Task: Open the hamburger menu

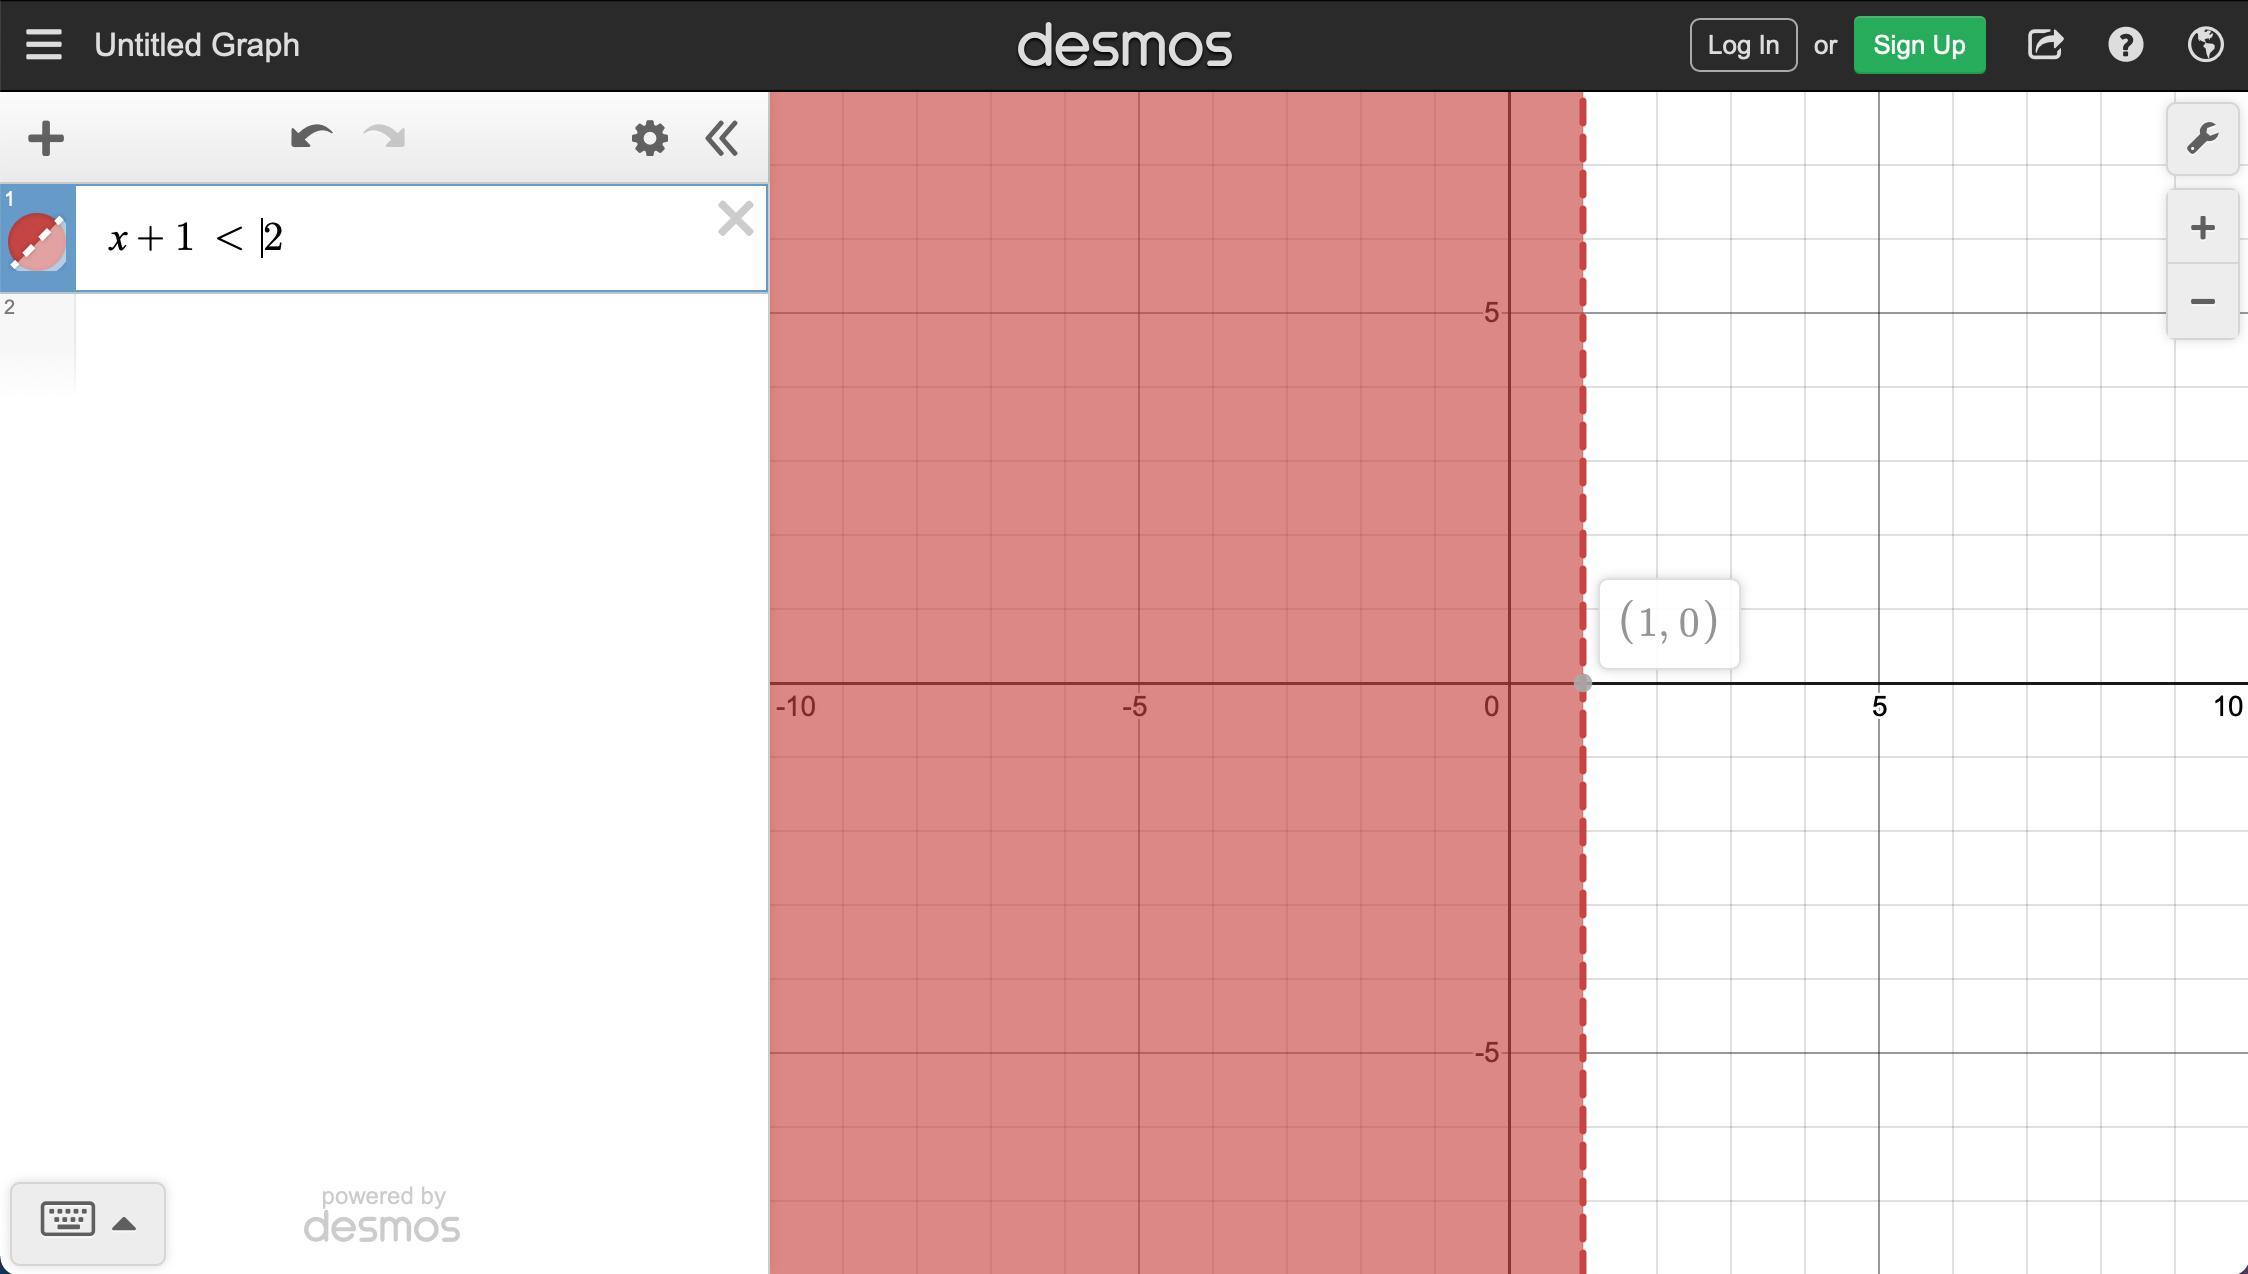Action: [44, 45]
